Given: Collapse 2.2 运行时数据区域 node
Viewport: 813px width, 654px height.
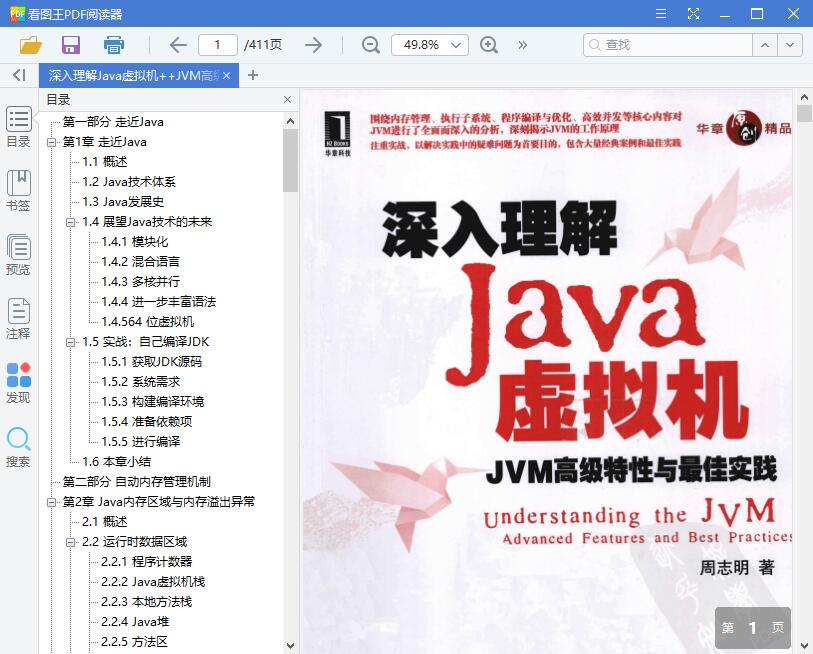Looking at the screenshot, I should point(70,542).
